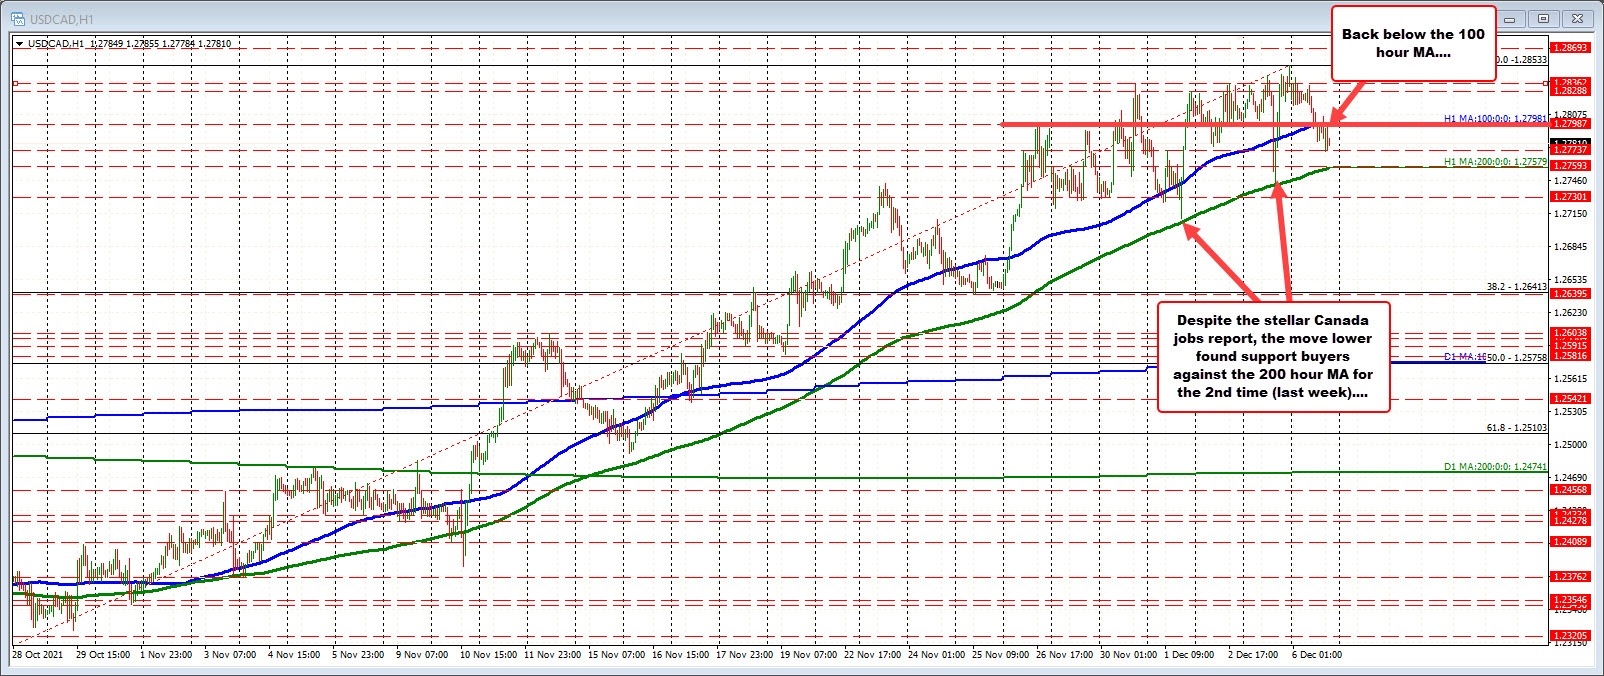Click the USDCAD,H1 window title text
The image size is (1604, 676).
pos(60,19)
